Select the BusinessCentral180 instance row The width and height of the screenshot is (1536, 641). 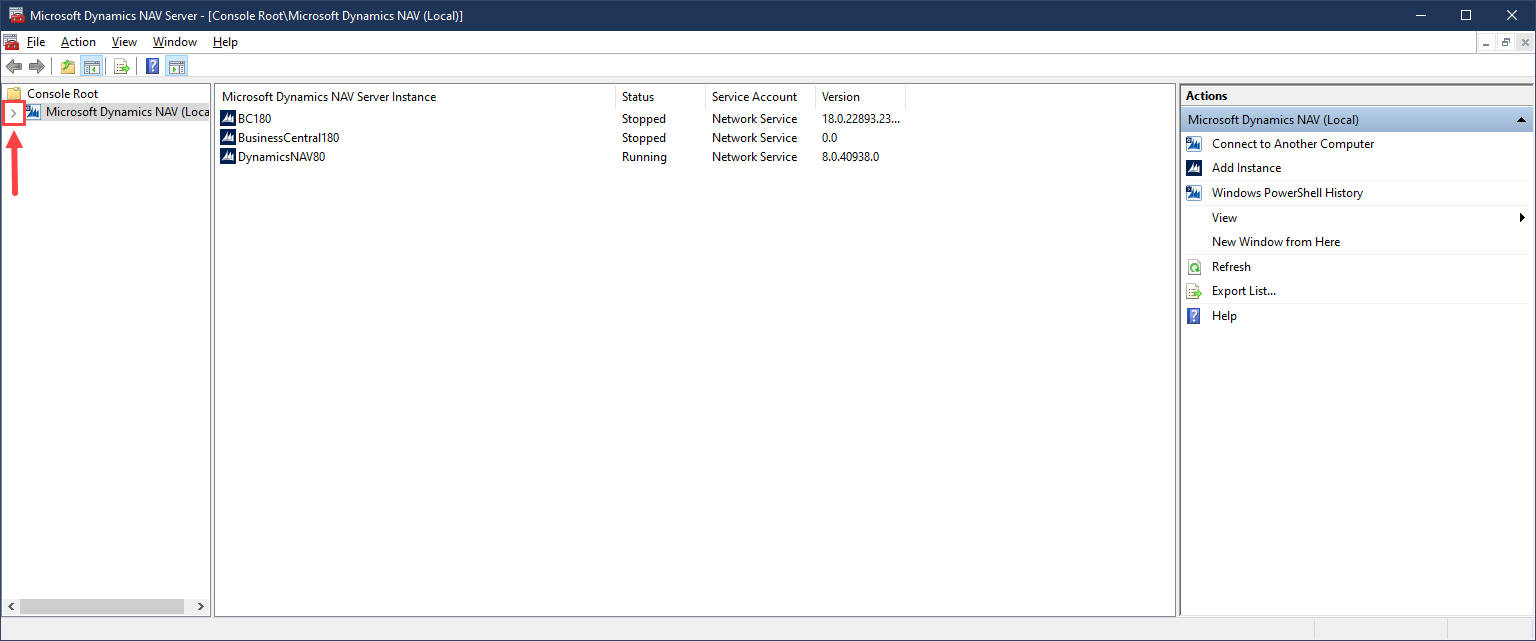point(288,138)
